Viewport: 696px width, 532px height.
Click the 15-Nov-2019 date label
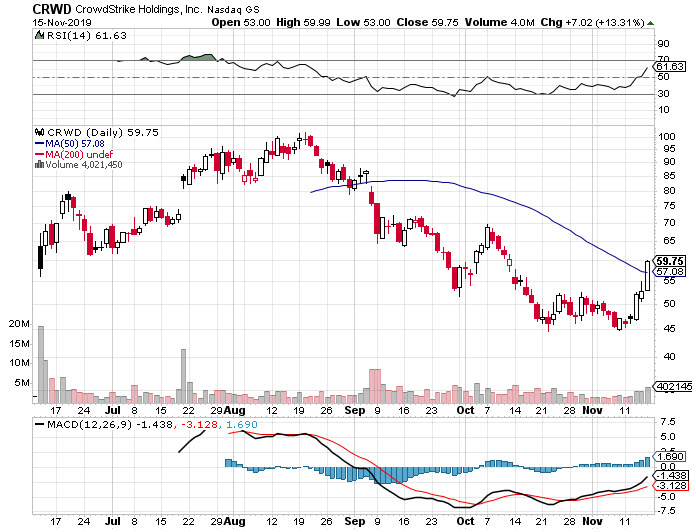pos(62,23)
